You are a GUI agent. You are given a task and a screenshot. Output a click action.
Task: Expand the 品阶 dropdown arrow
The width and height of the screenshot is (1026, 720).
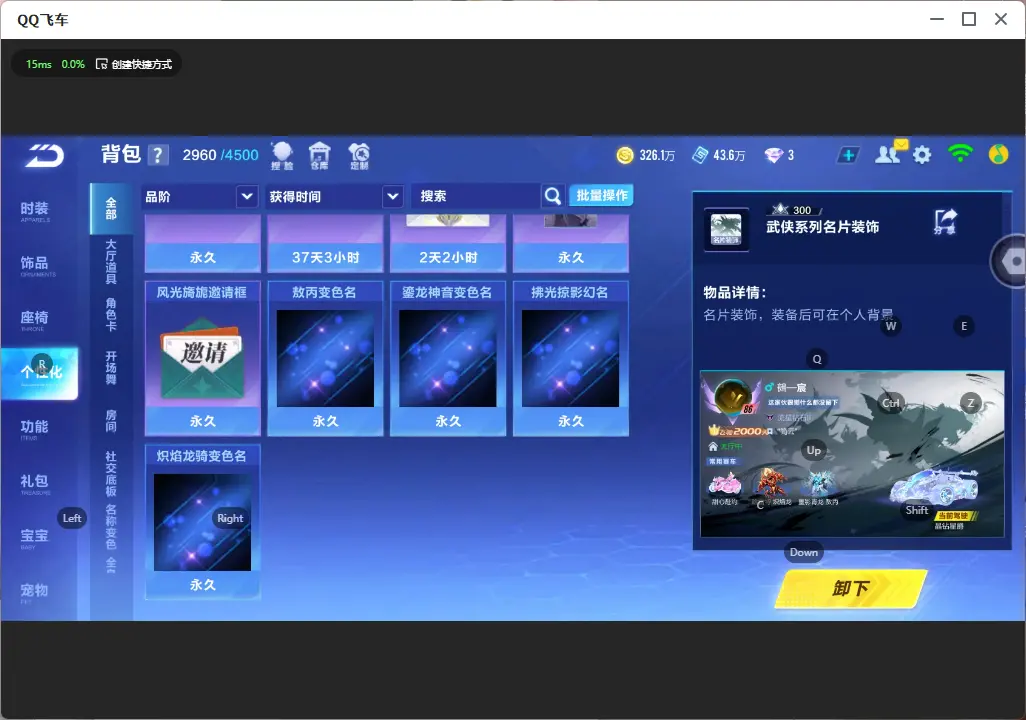[x=247, y=196]
